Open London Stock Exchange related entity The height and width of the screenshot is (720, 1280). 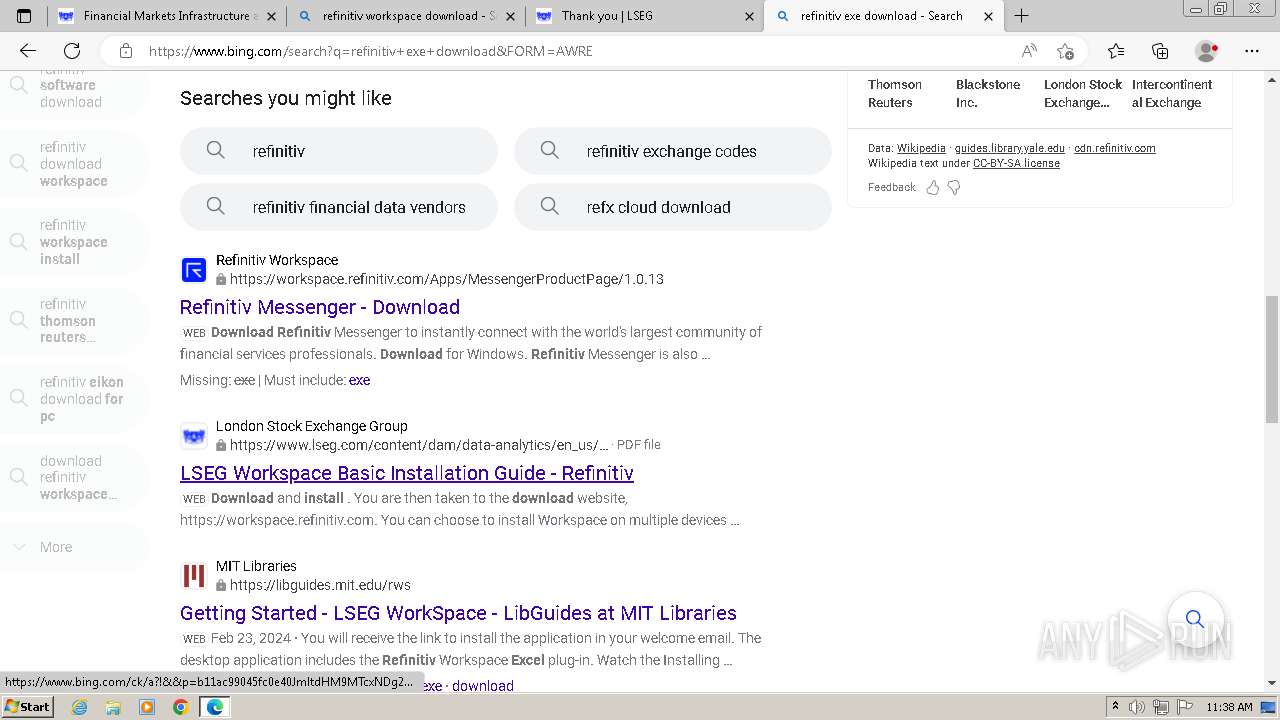[x=1083, y=93]
